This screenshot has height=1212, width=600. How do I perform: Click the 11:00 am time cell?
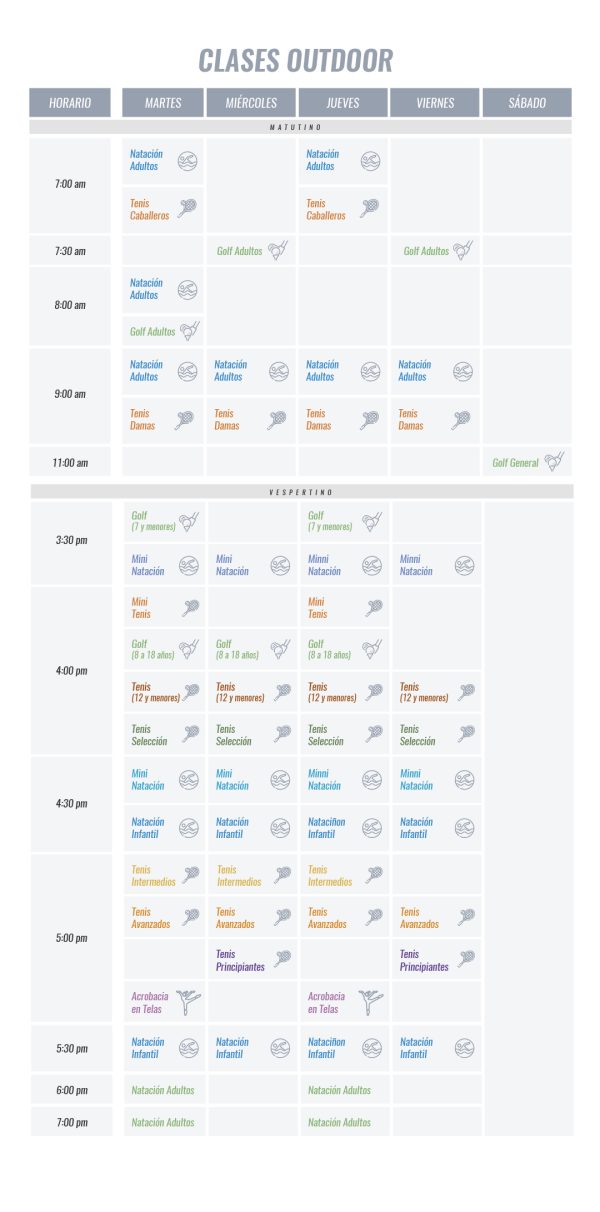click(x=70, y=462)
